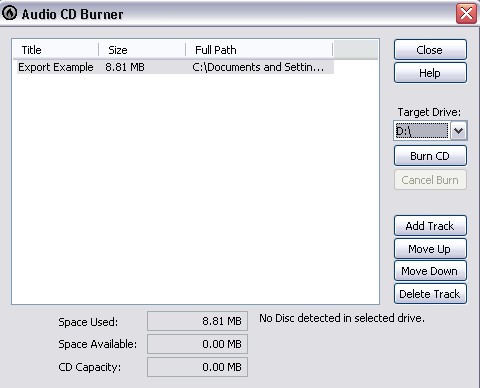
Task: Sort the track list by the Size column header
Action: (x=142, y=50)
